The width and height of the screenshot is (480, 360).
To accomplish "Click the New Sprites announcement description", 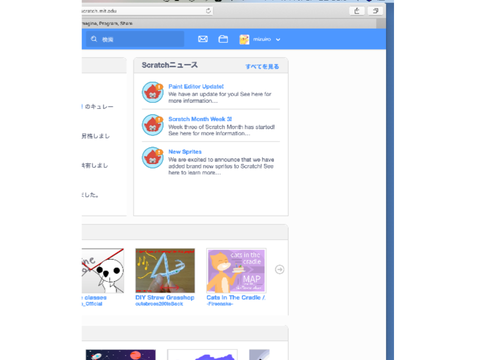I will pos(221,166).
